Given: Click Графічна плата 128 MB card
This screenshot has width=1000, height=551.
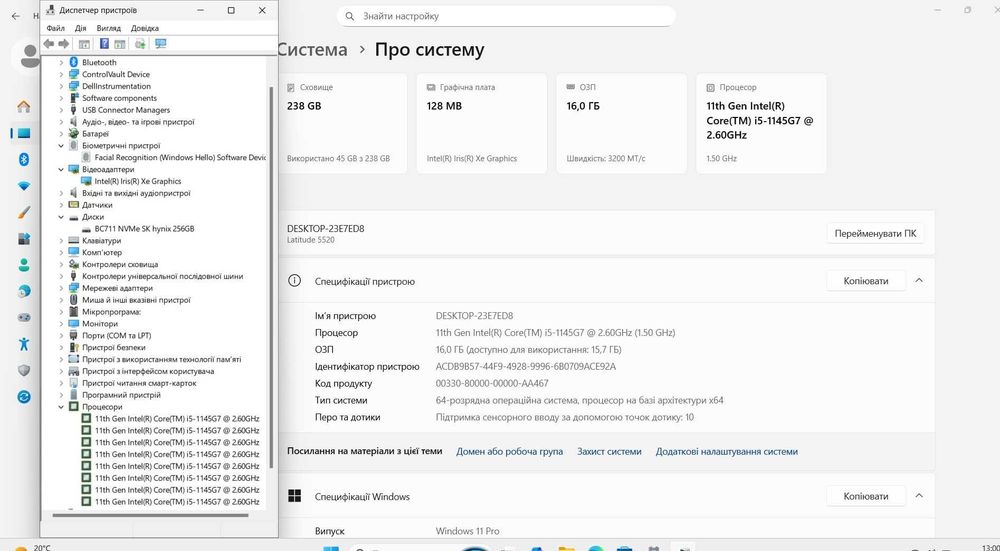Looking at the screenshot, I should coord(482,123).
